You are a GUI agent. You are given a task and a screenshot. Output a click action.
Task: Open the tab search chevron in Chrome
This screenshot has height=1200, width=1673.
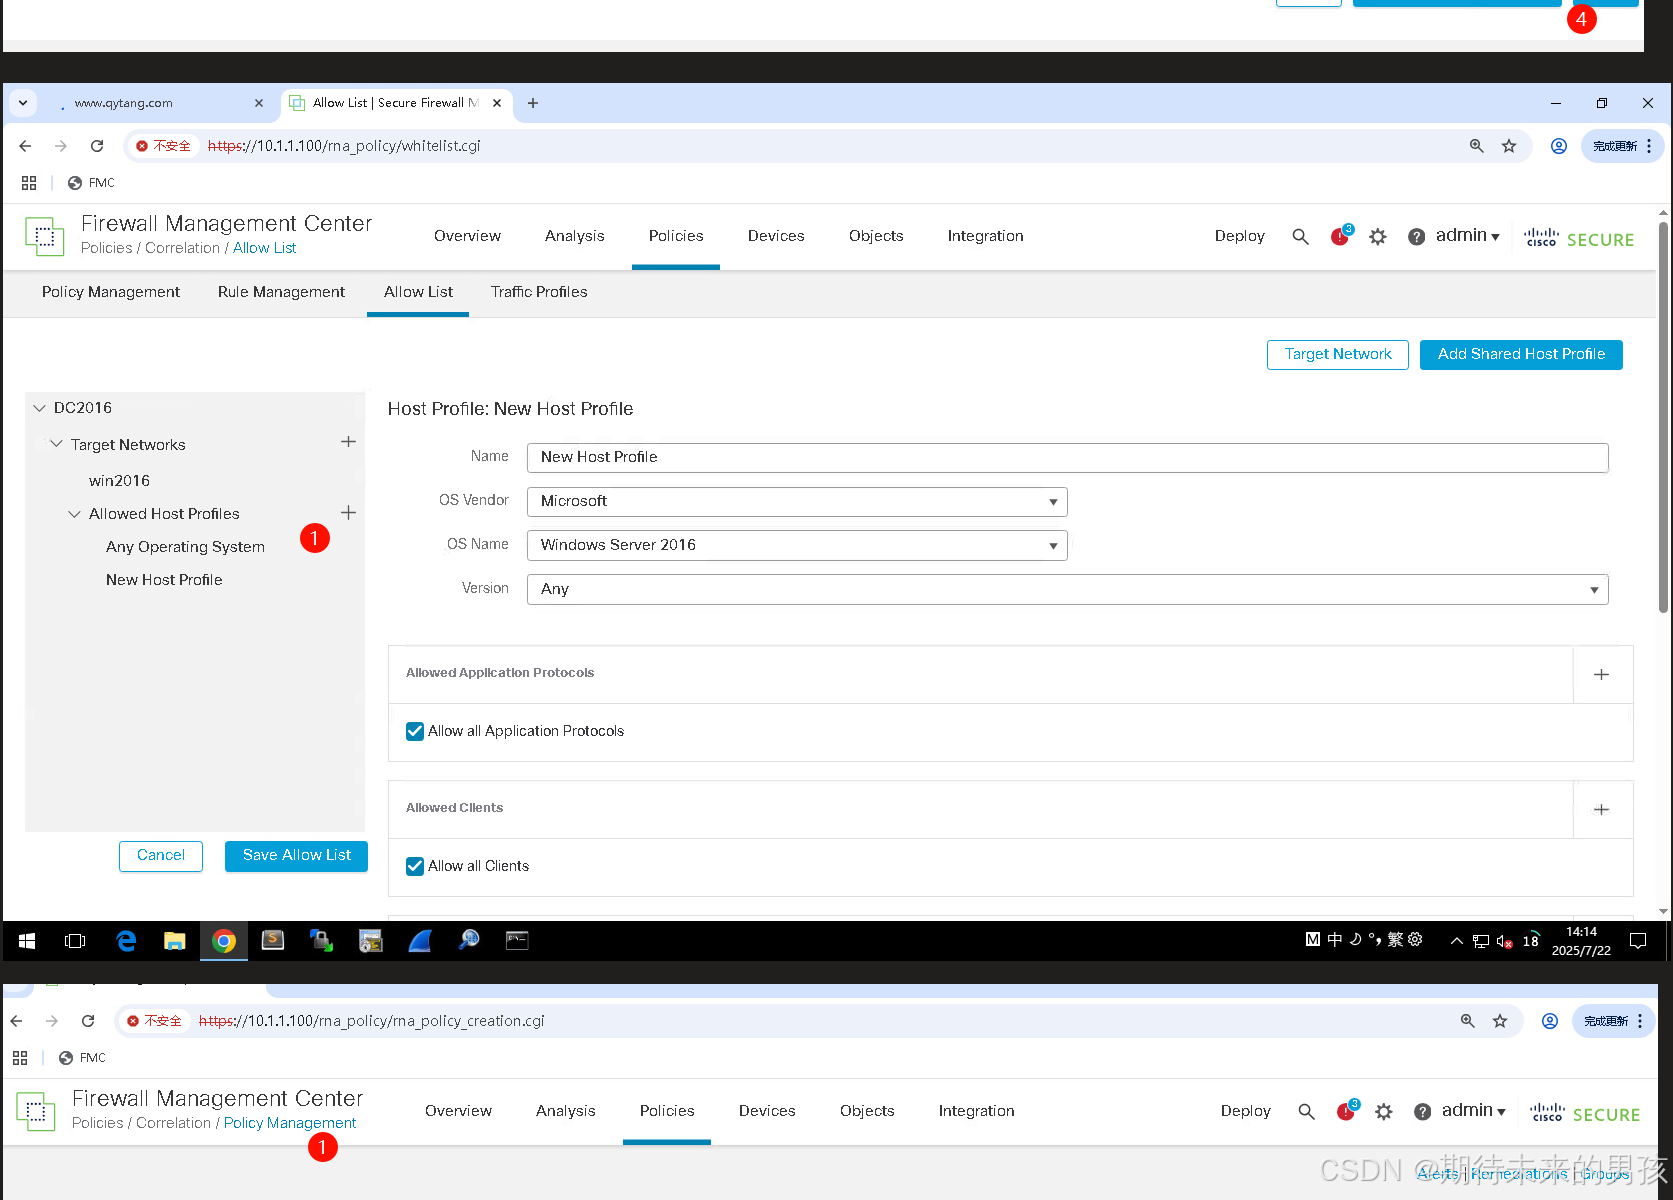(x=23, y=103)
